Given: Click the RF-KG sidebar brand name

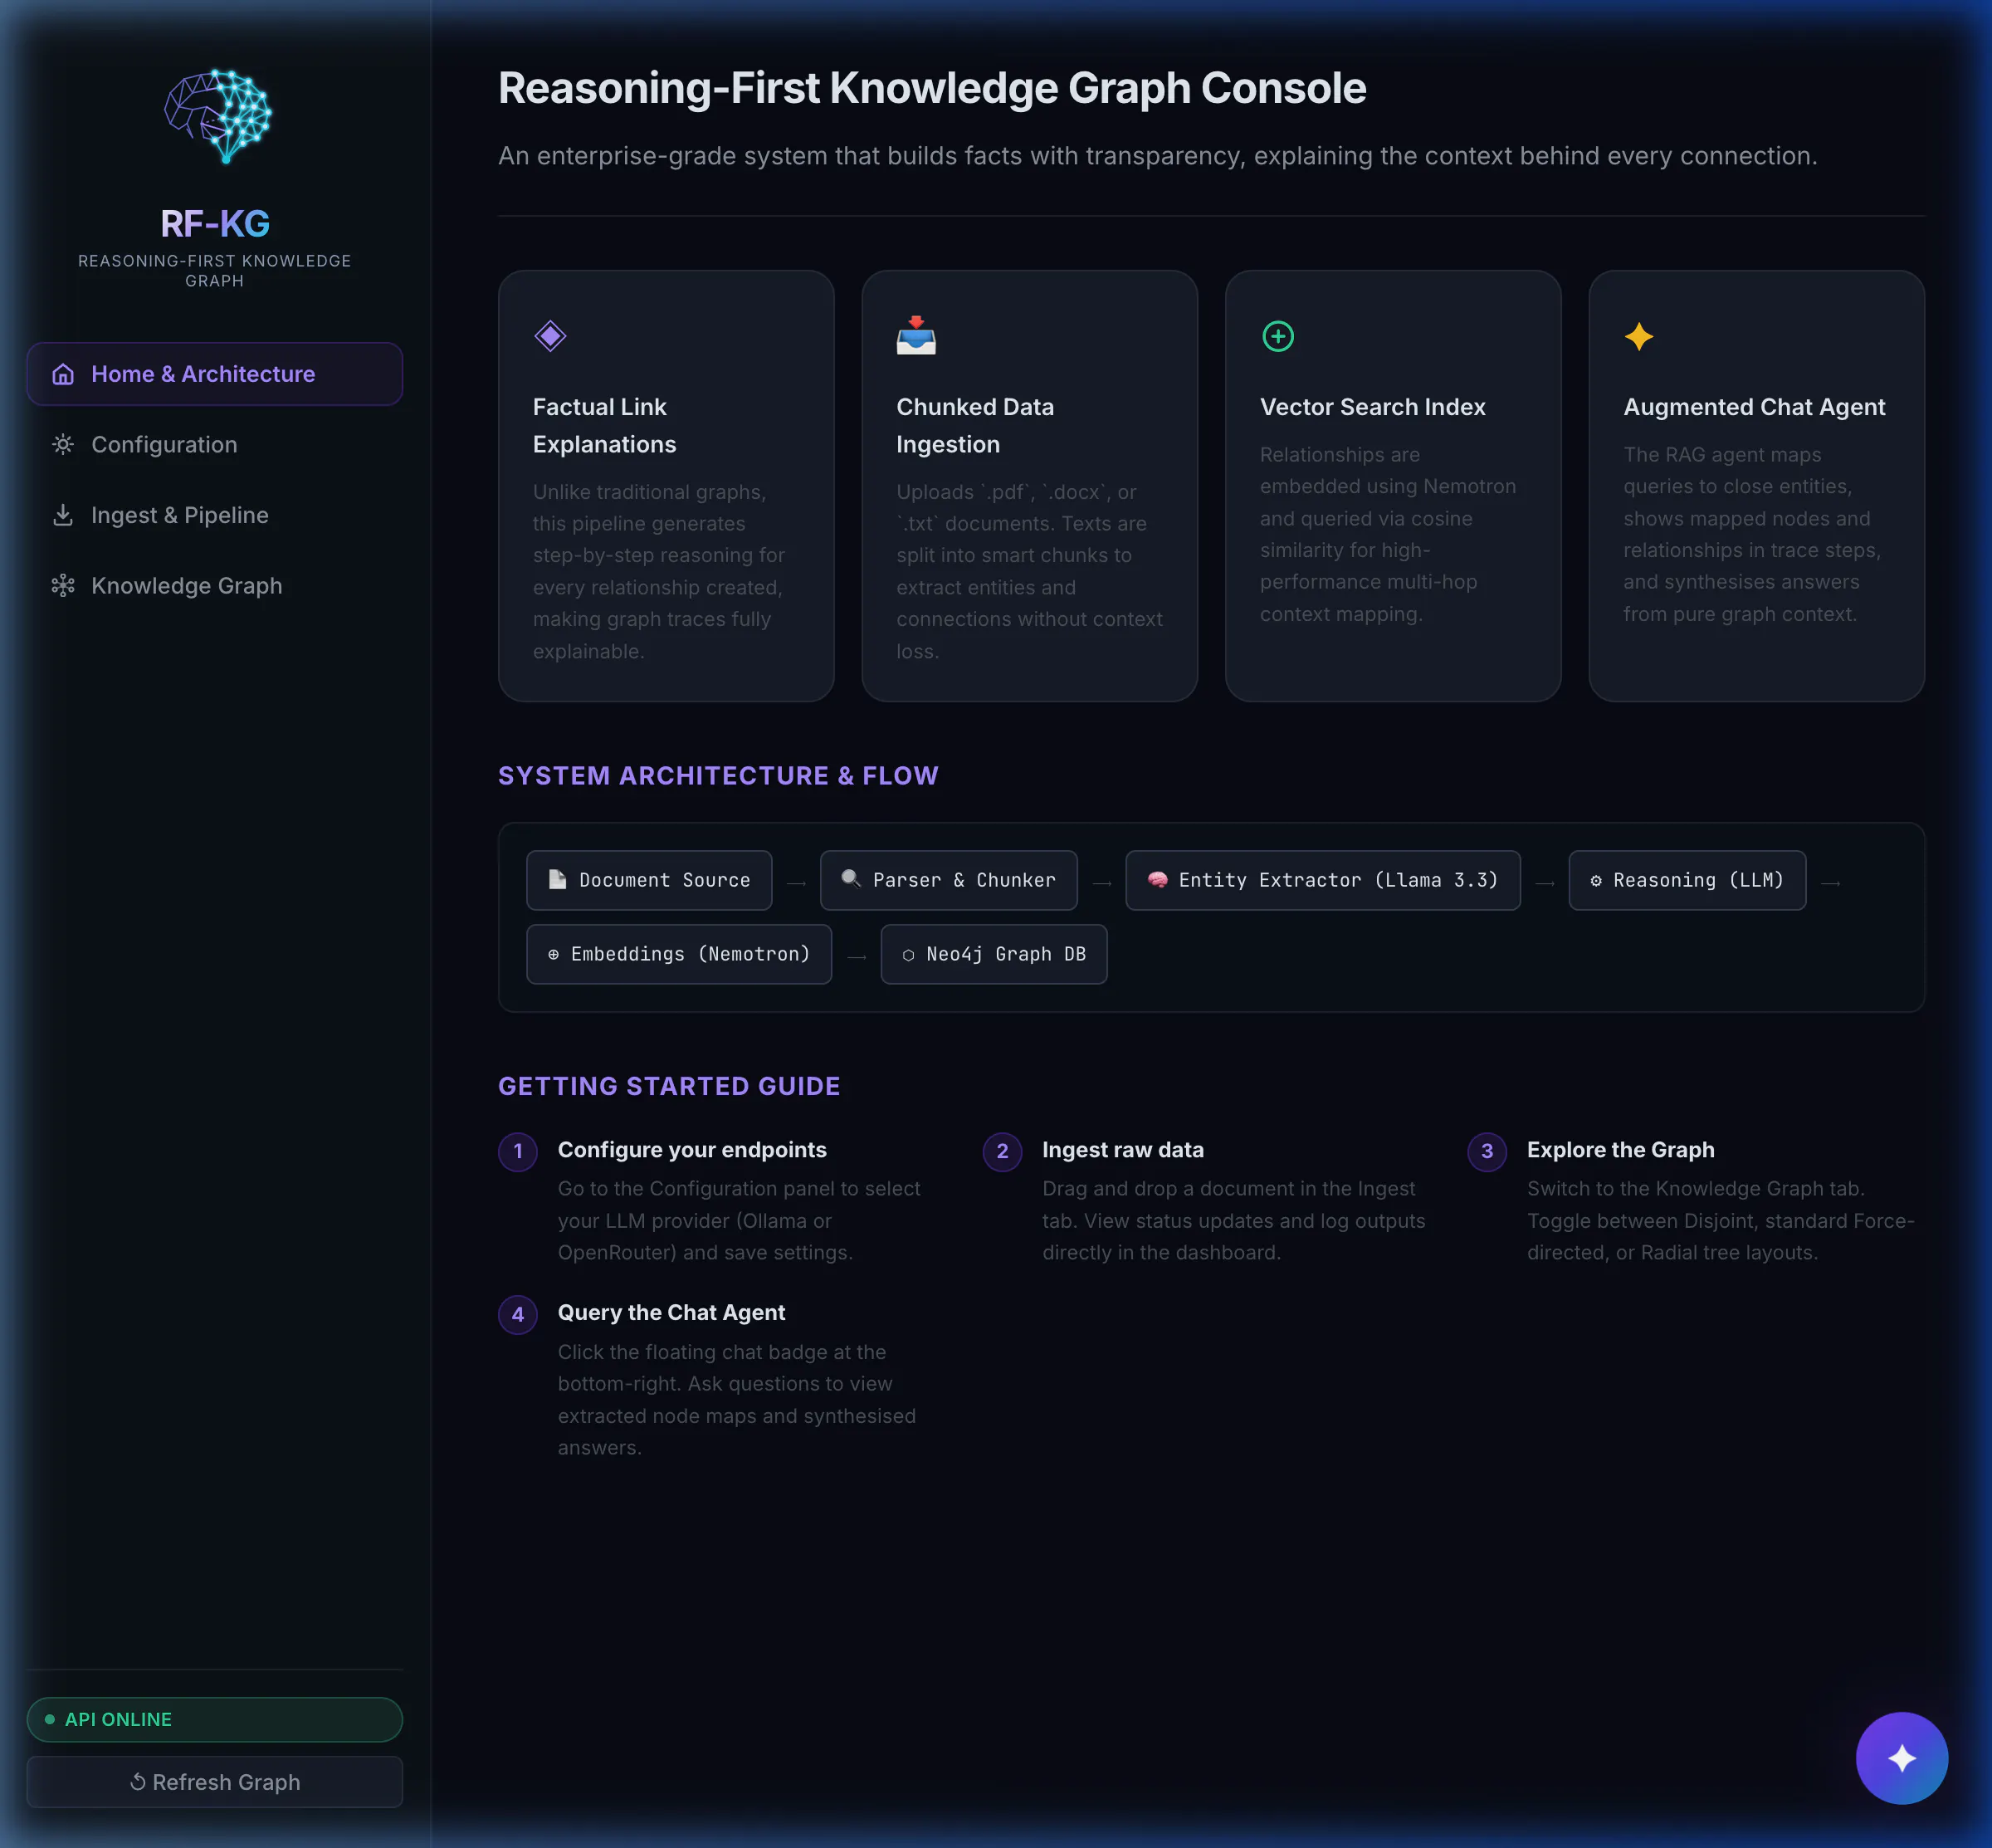Looking at the screenshot, I should (215, 223).
